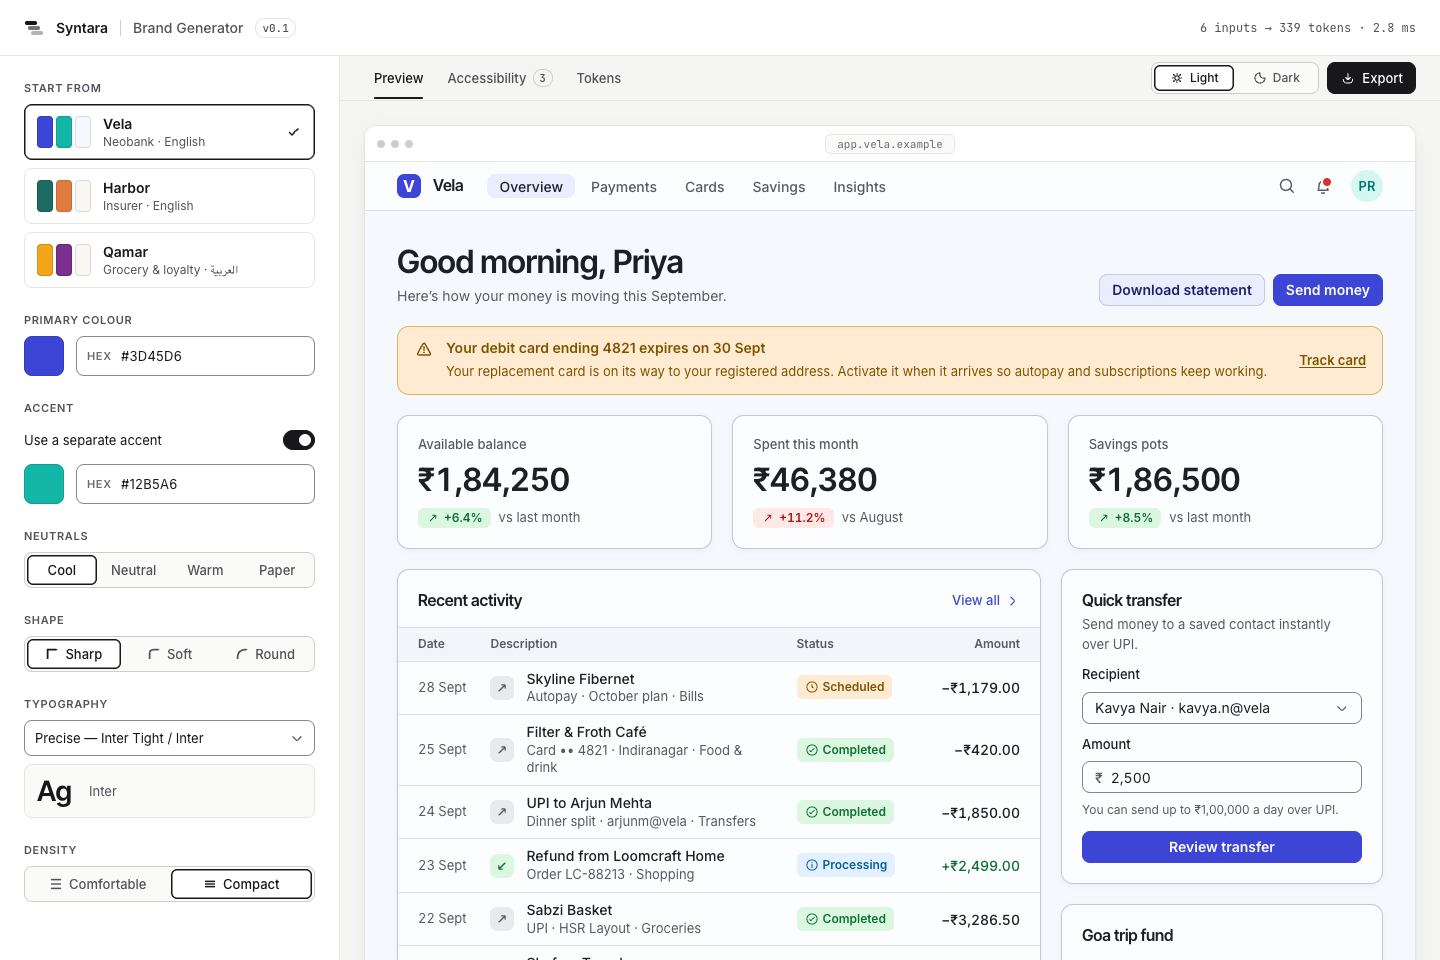1440x960 pixels.
Task: Open the typography dropdown
Action: click(x=169, y=738)
